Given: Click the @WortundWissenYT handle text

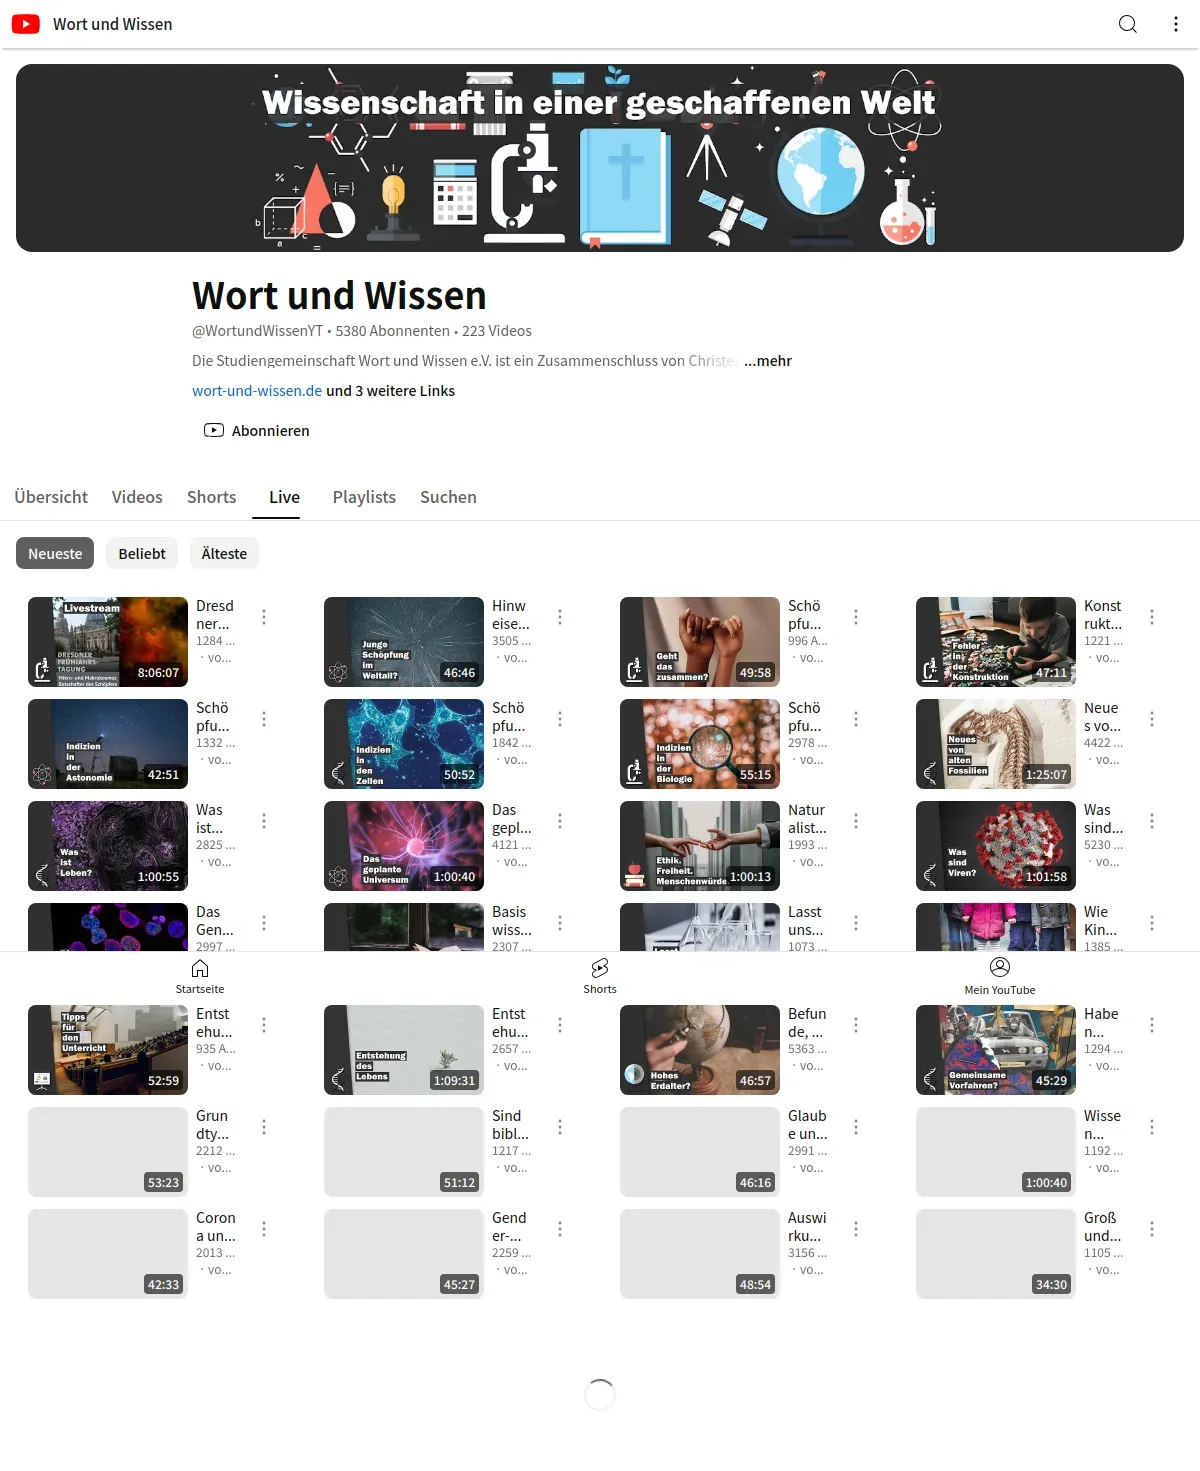Looking at the screenshot, I should [257, 331].
